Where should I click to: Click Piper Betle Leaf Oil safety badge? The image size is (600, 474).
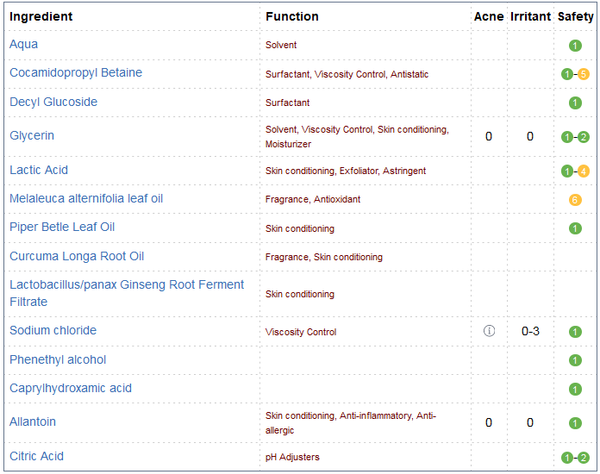575,228
